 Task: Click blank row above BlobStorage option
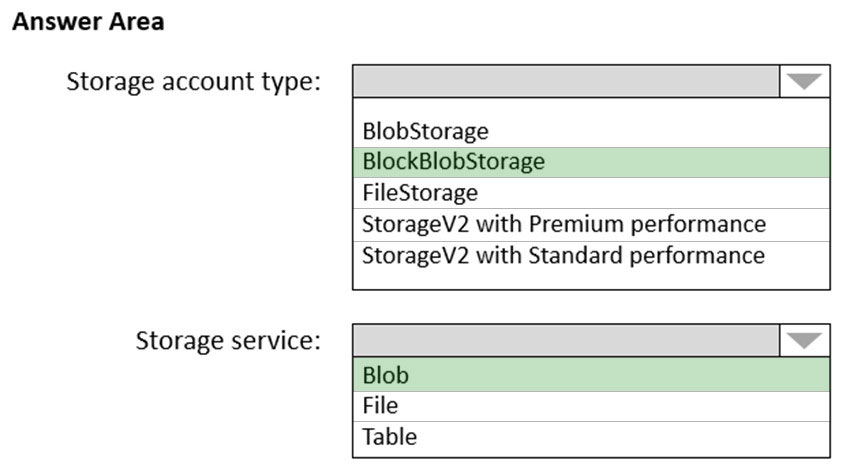(591, 107)
